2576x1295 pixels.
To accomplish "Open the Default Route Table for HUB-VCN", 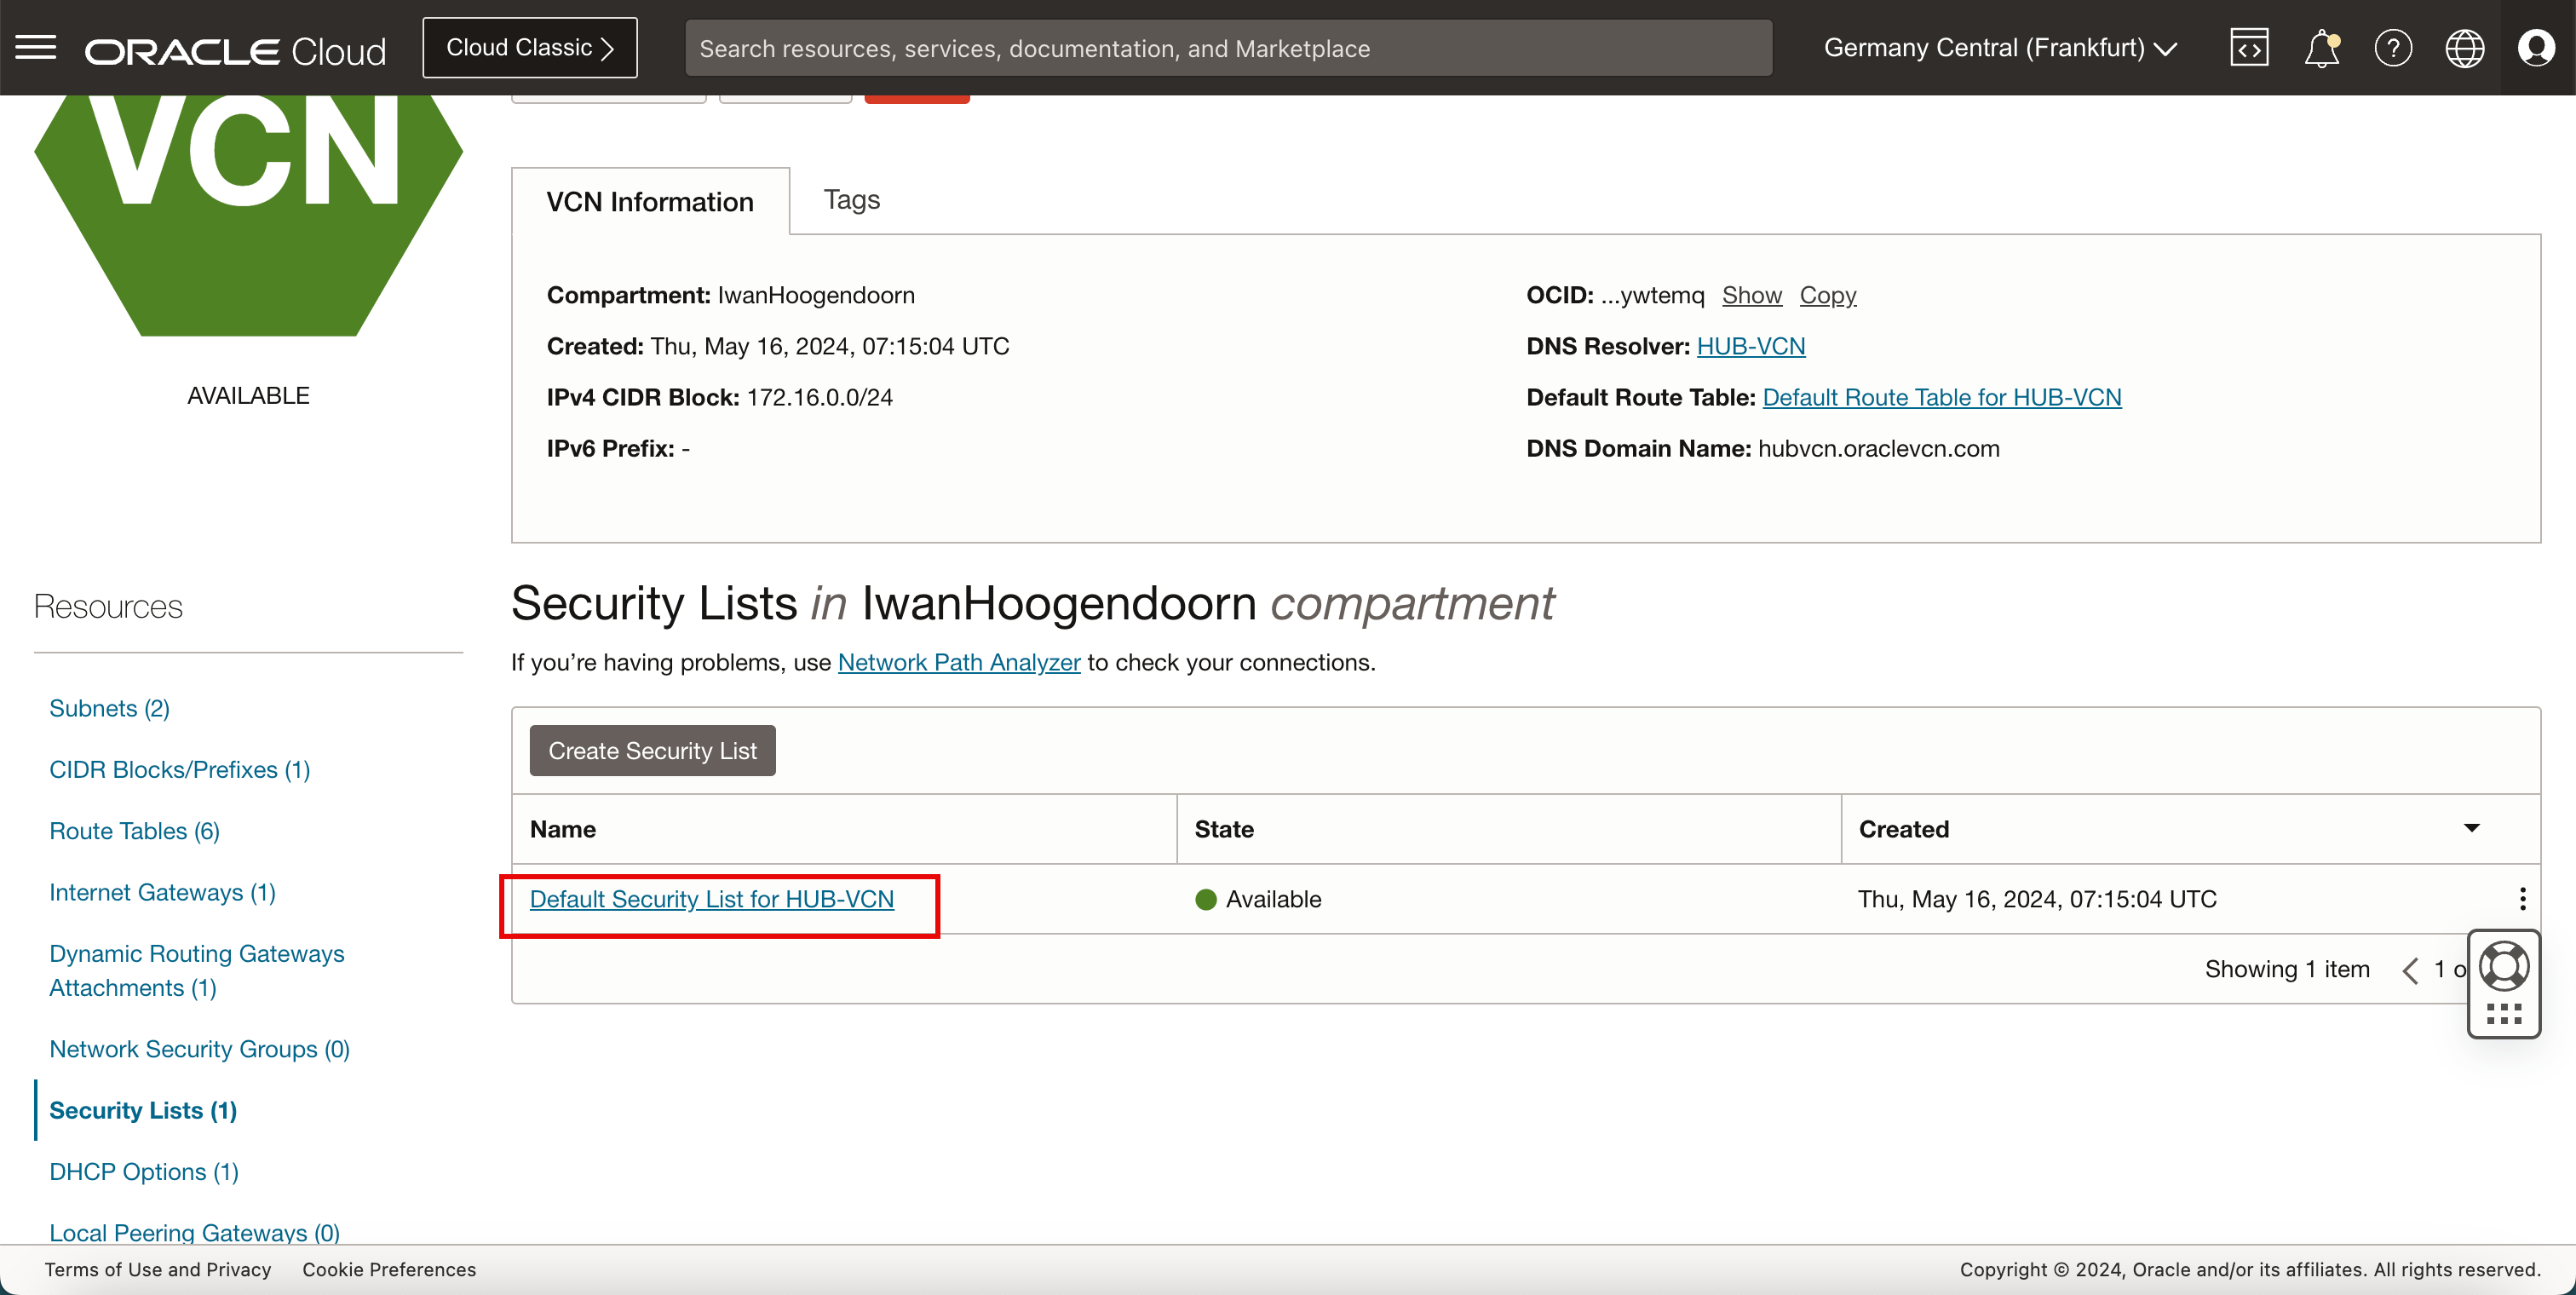I will 1942,396.
